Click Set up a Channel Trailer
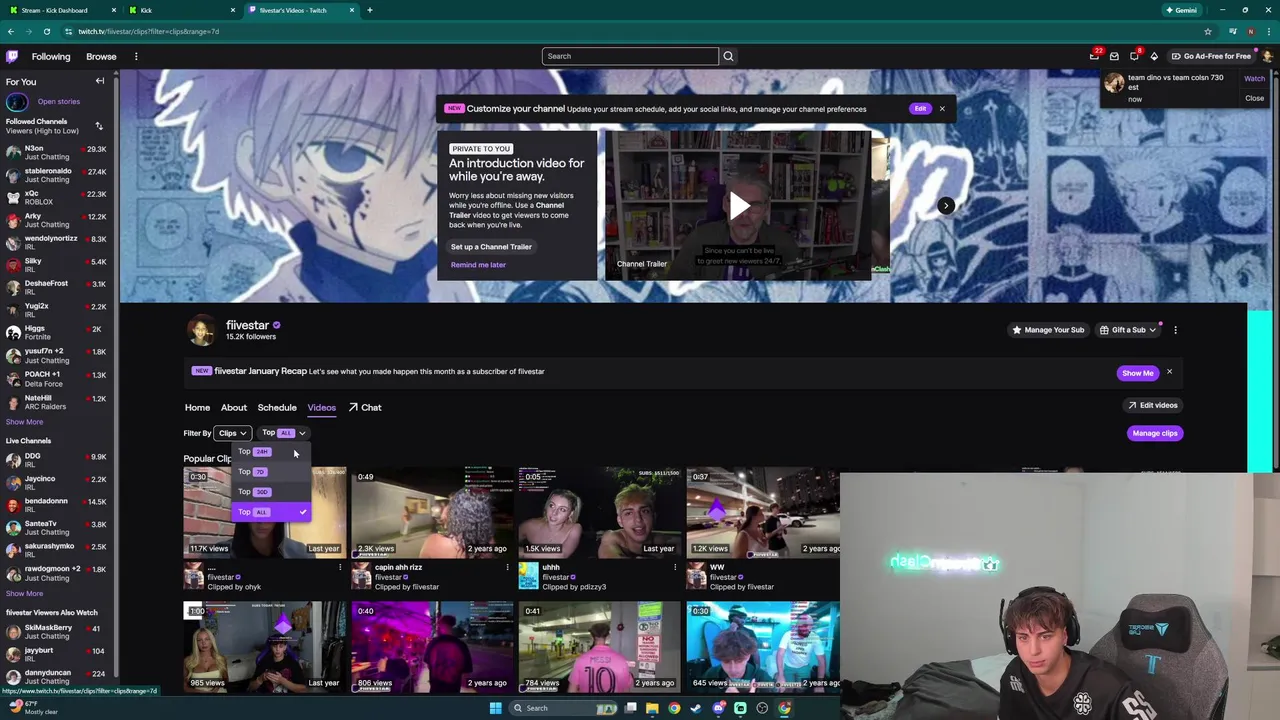This screenshot has height=720, width=1280. tap(491, 247)
